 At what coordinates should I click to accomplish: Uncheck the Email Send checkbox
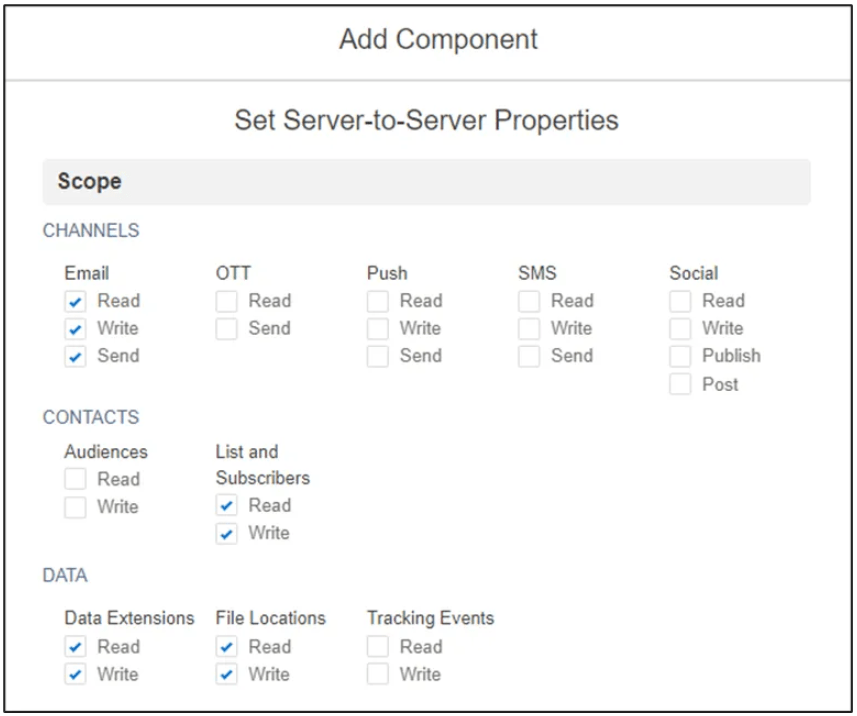[76, 357]
